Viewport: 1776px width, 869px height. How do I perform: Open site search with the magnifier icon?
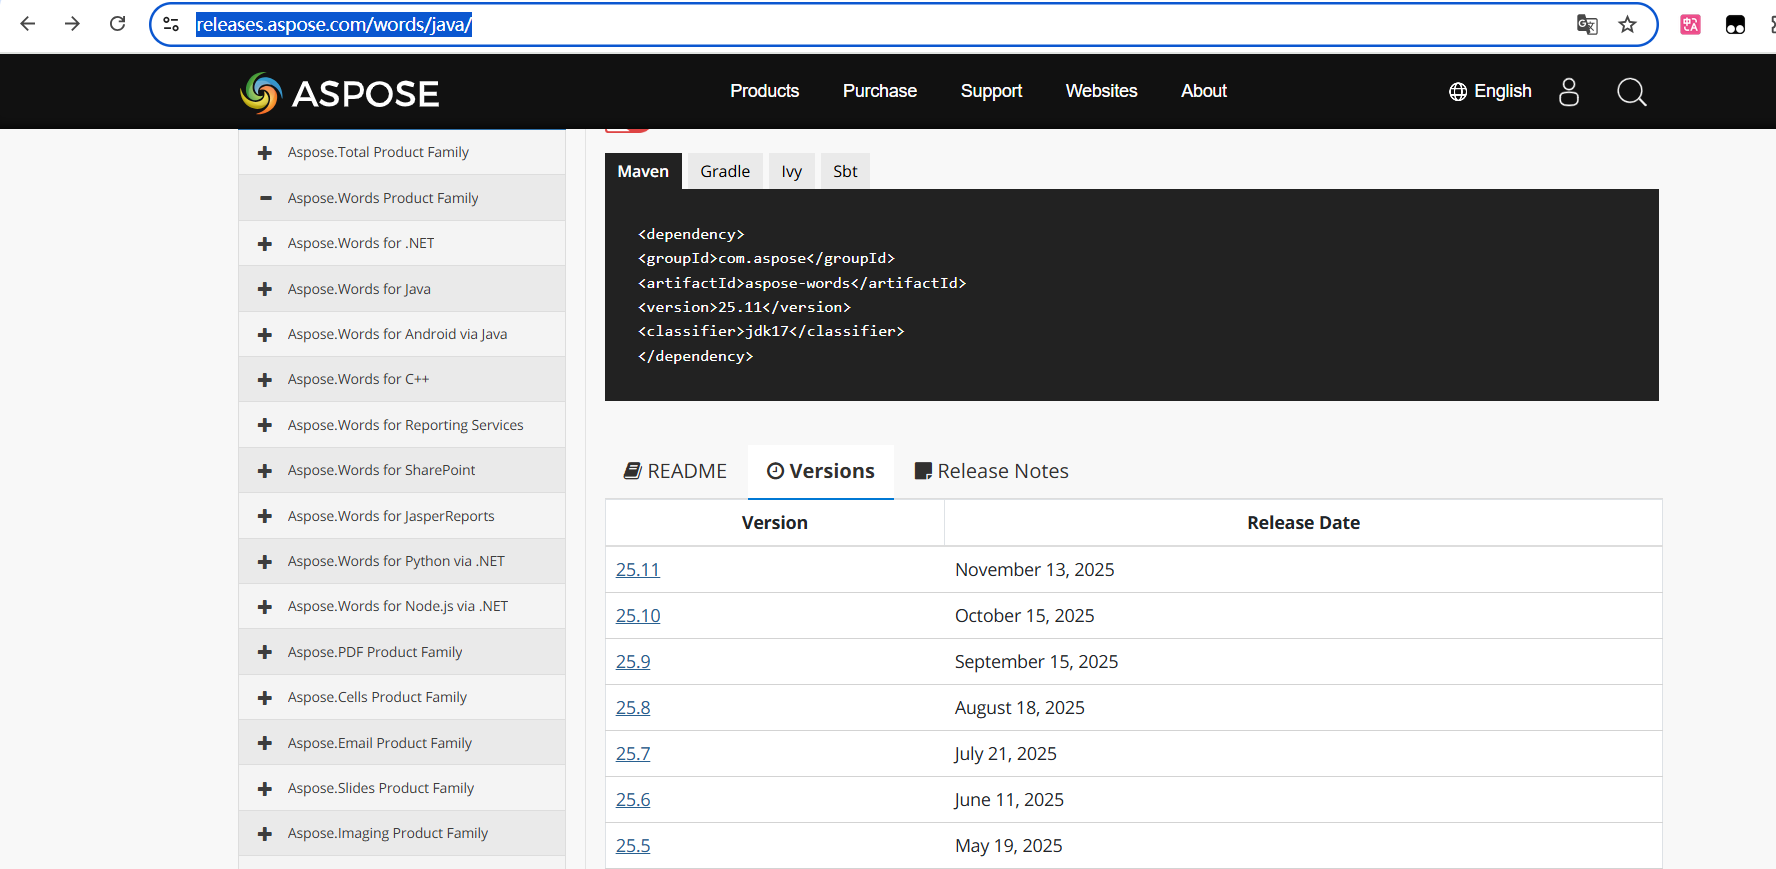click(x=1631, y=92)
